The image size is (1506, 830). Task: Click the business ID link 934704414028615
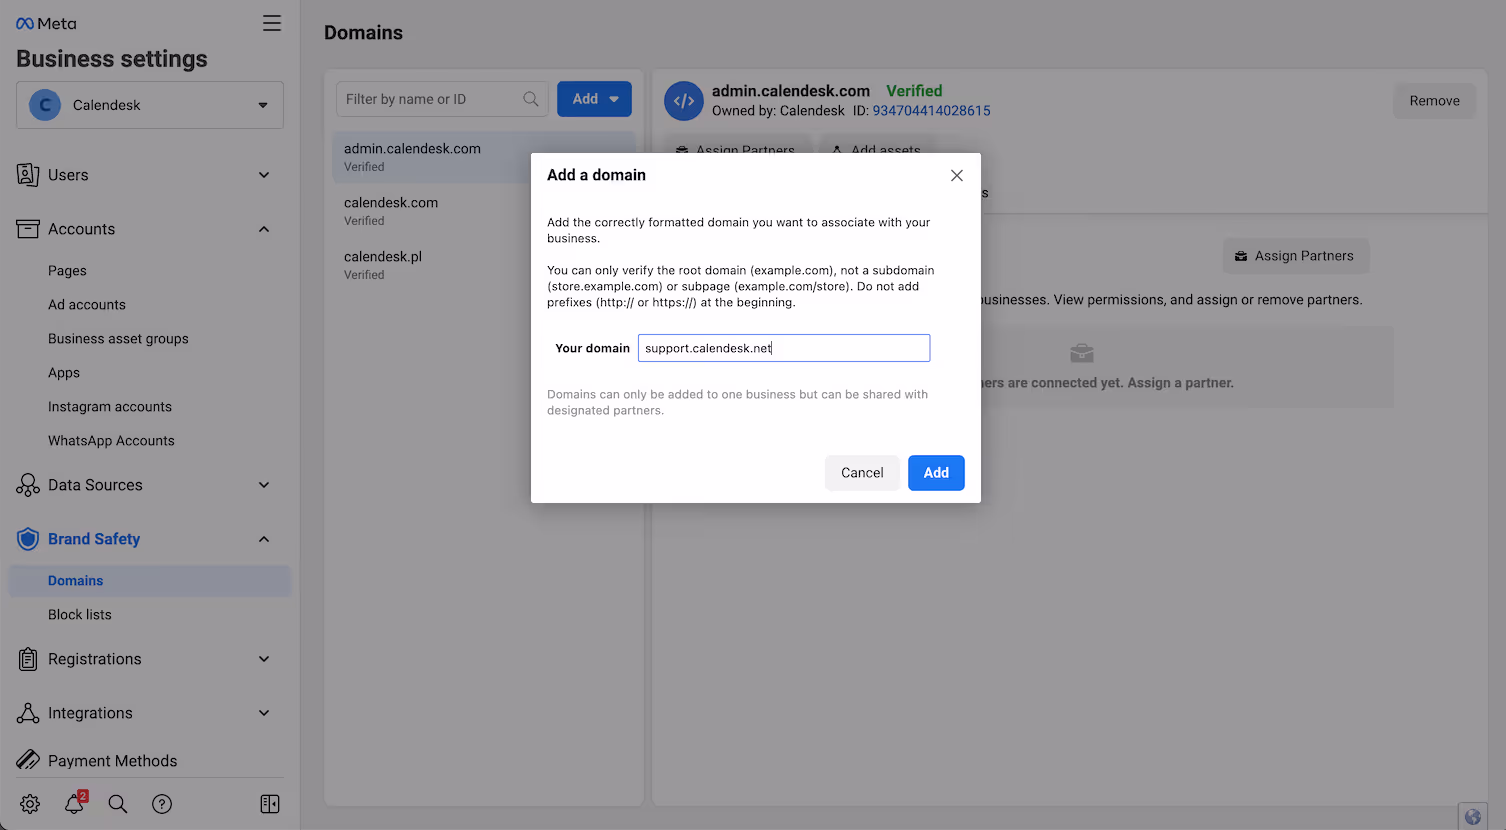click(930, 110)
